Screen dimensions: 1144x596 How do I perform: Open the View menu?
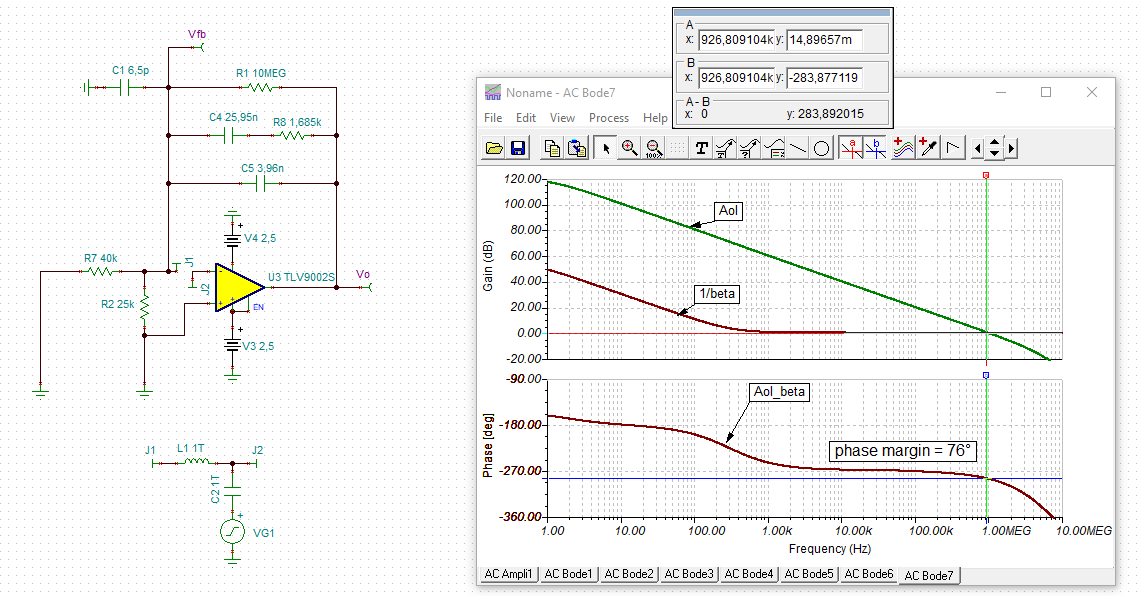[562, 117]
